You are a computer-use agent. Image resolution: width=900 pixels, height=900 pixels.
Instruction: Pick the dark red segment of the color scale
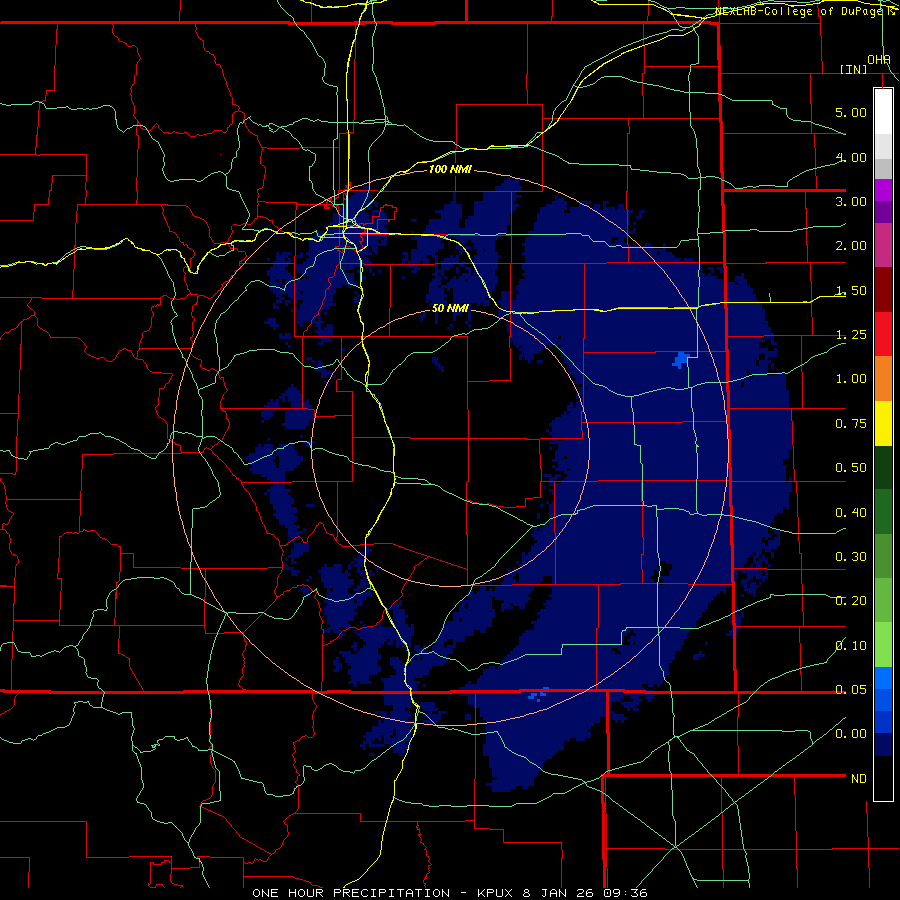[883, 290]
